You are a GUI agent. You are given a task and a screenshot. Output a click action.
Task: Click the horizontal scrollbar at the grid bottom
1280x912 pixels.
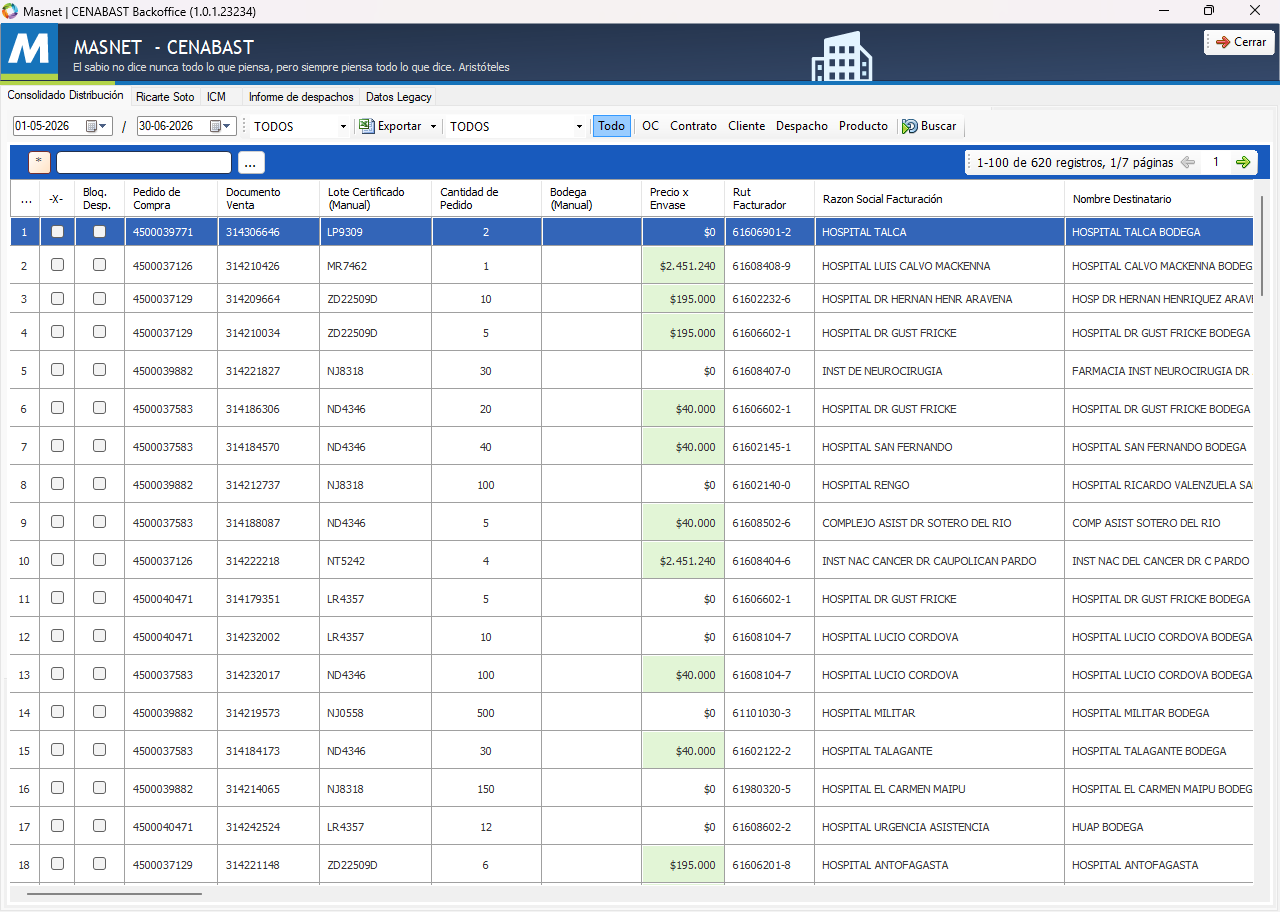[114, 893]
